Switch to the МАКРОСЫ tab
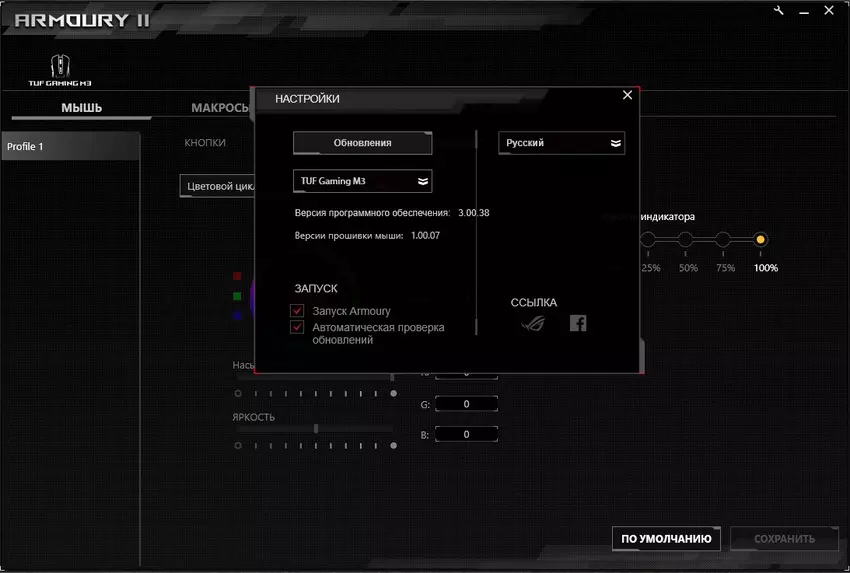850x573 pixels. click(220, 108)
